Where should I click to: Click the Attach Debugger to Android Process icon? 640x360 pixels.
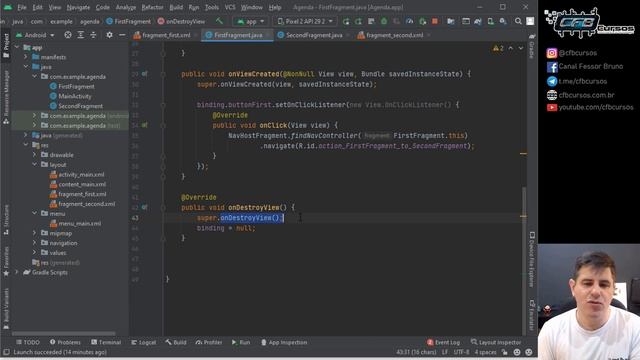click(422, 21)
